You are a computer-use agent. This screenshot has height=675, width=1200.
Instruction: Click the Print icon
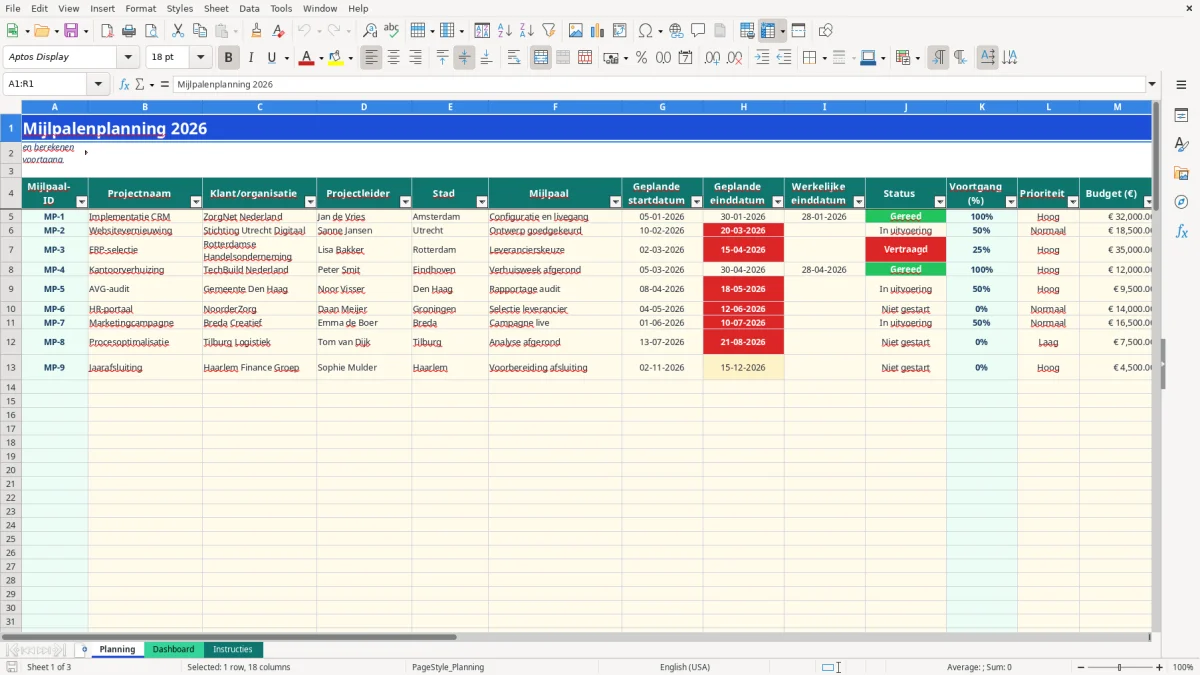pos(129,31)
